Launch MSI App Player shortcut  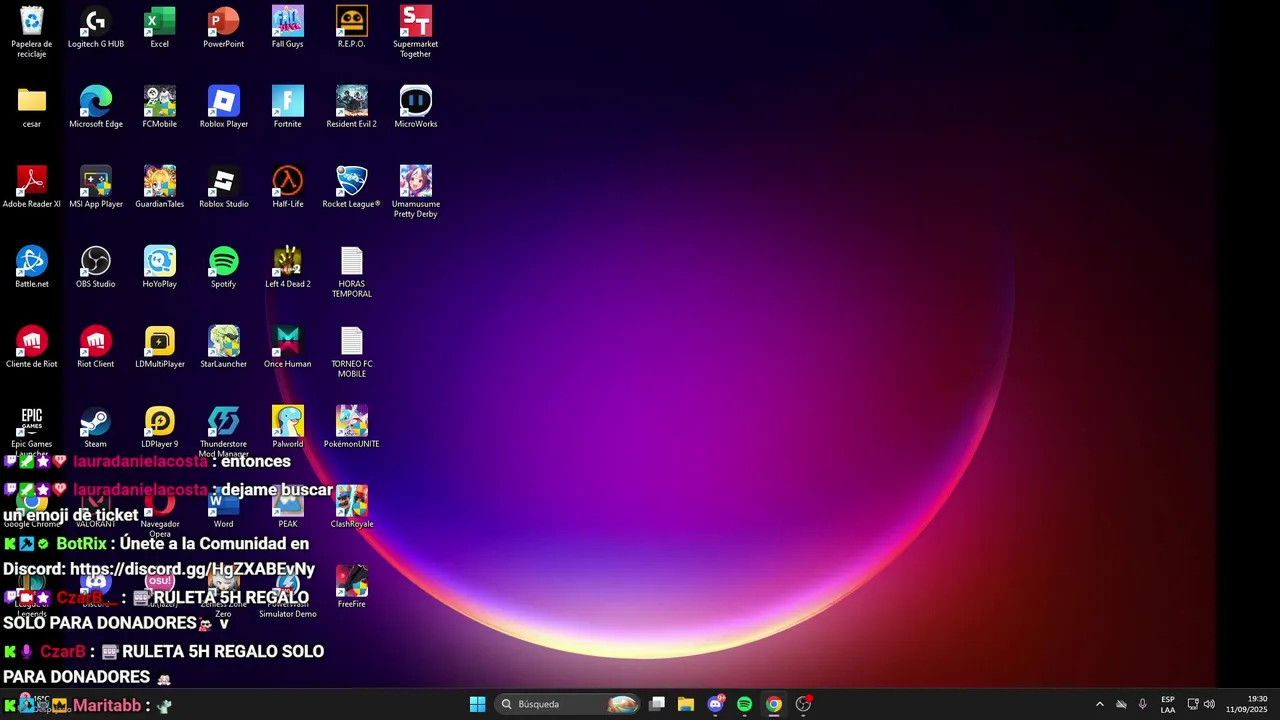point(96,188)
